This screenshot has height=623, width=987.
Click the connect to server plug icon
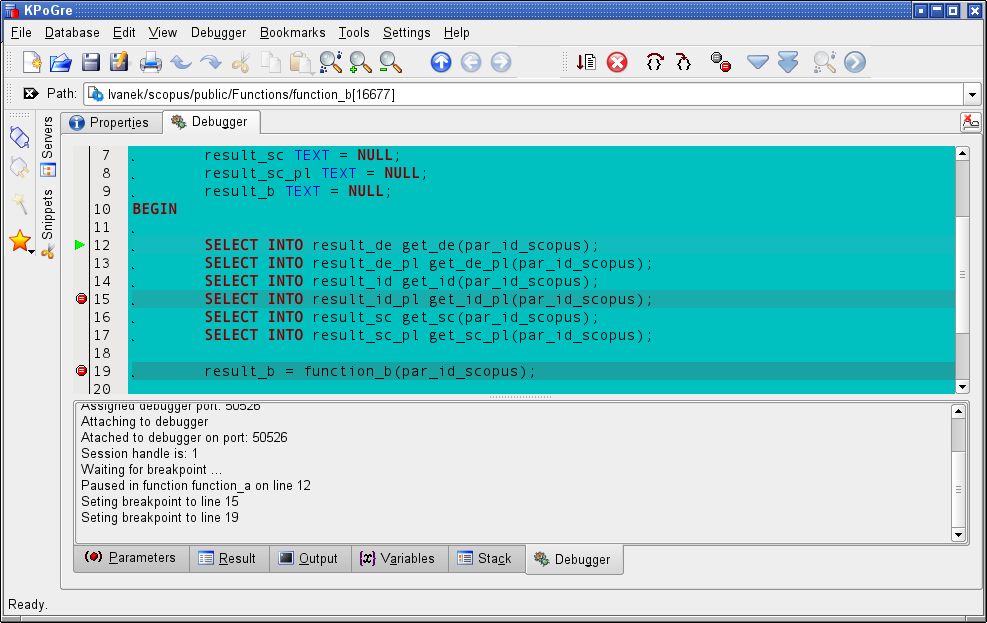pos(19,137)
